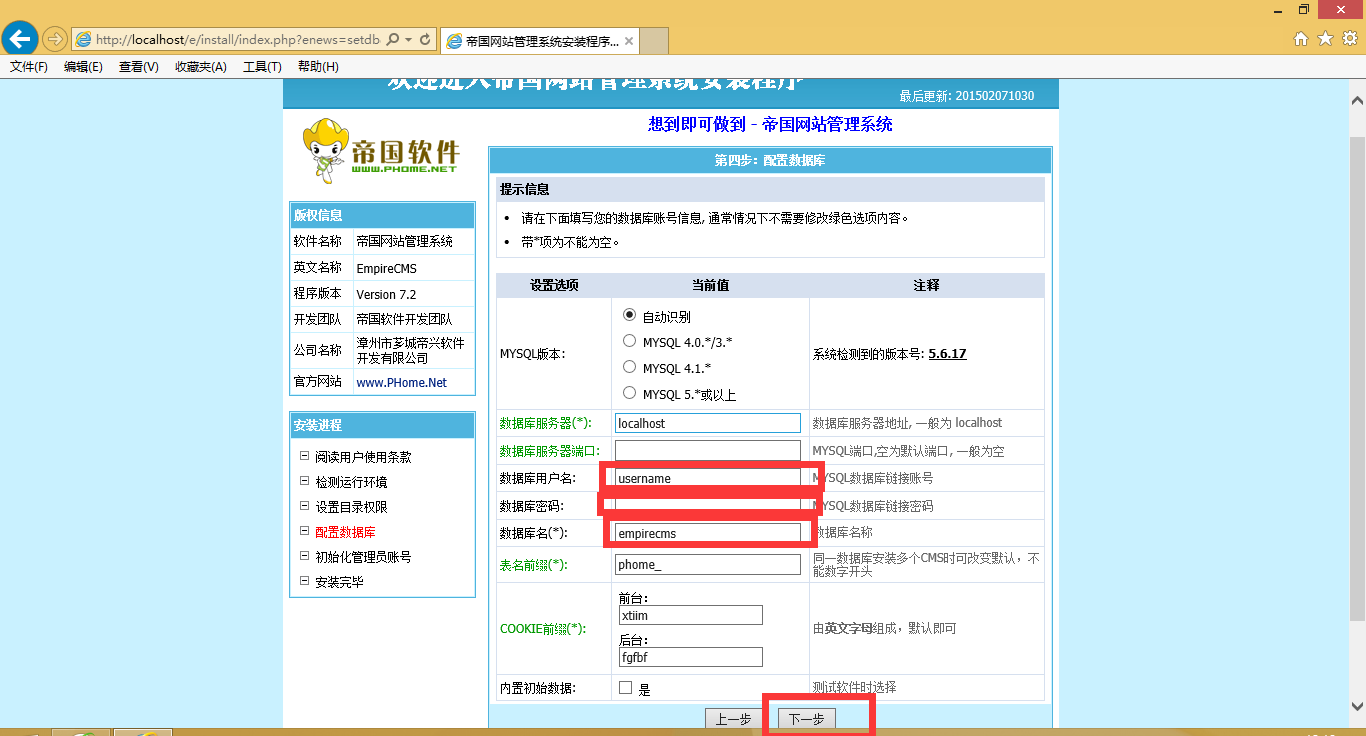Click the 设置目录权限 install step
The width and height of the screenshot is (1366, 736).
[351, 507]
